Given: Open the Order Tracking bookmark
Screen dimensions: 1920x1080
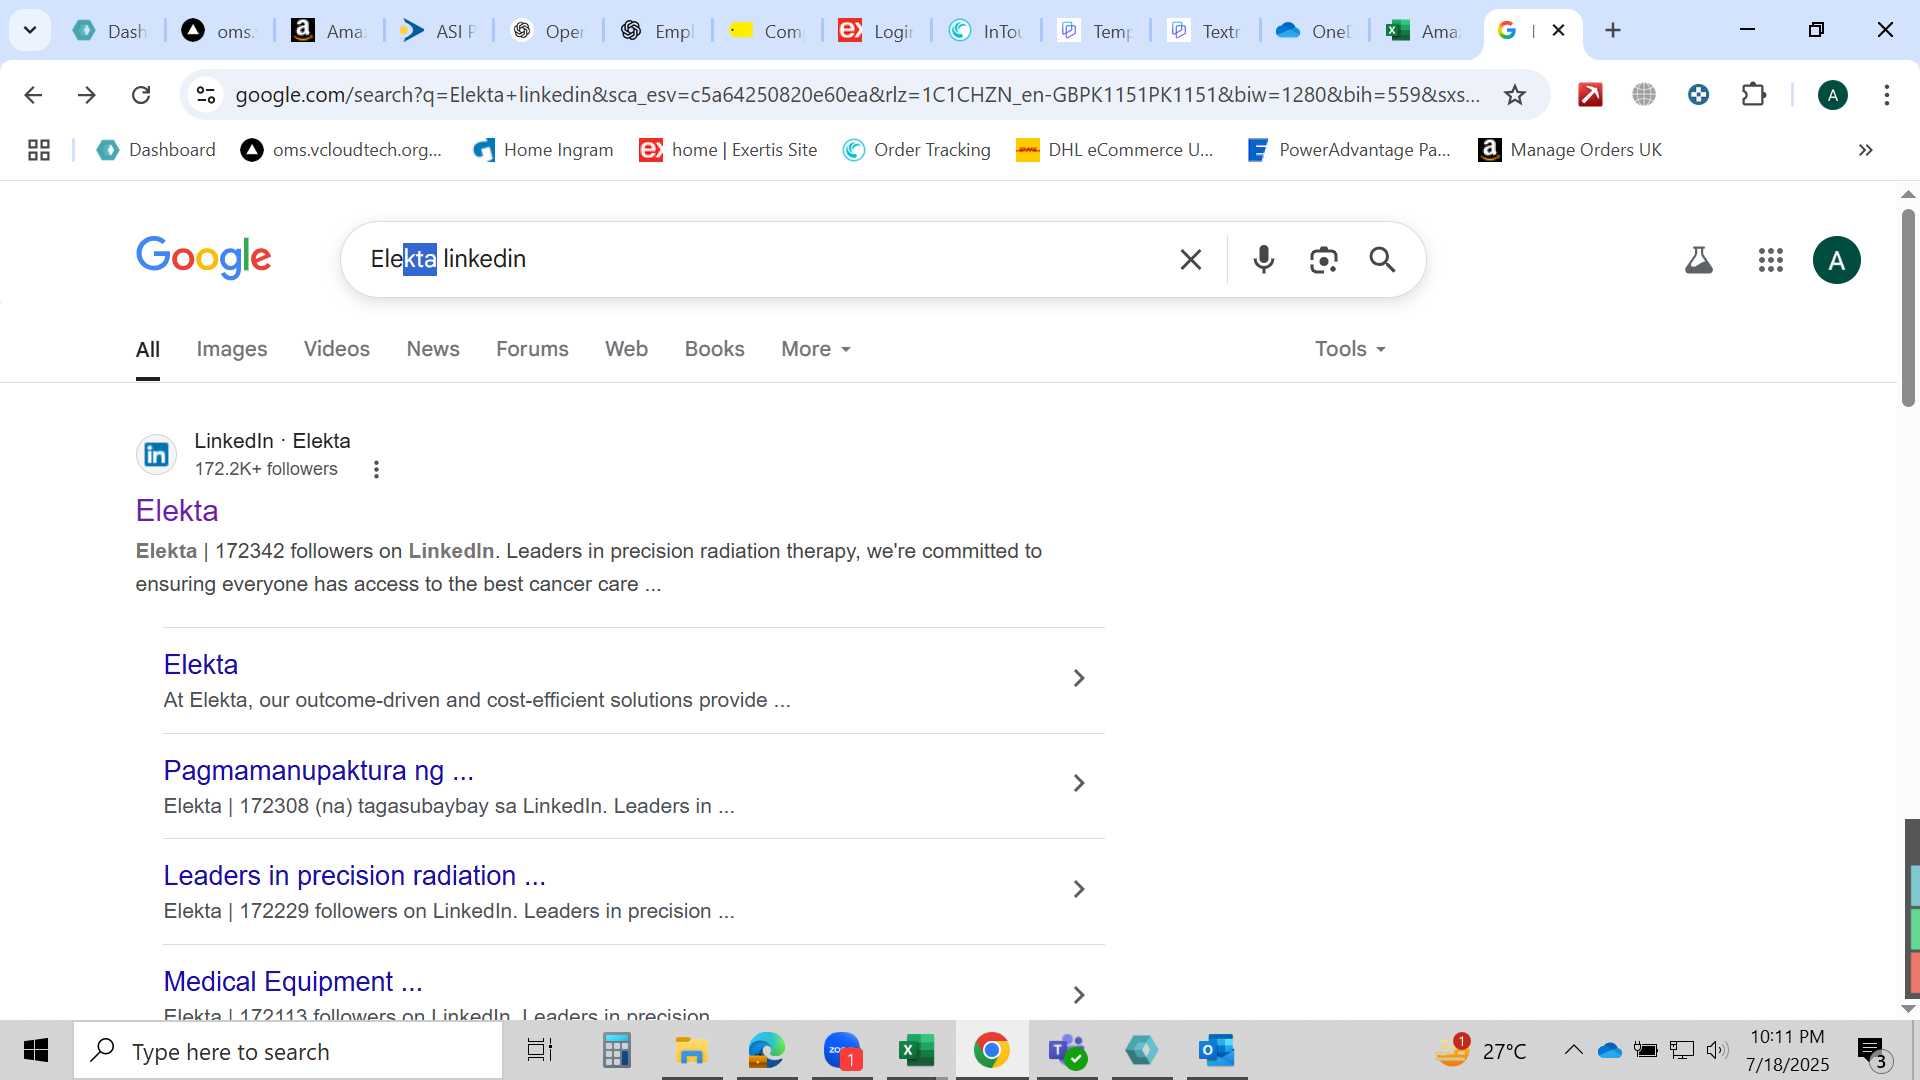Looking at the screenshot, I should 917,150.
